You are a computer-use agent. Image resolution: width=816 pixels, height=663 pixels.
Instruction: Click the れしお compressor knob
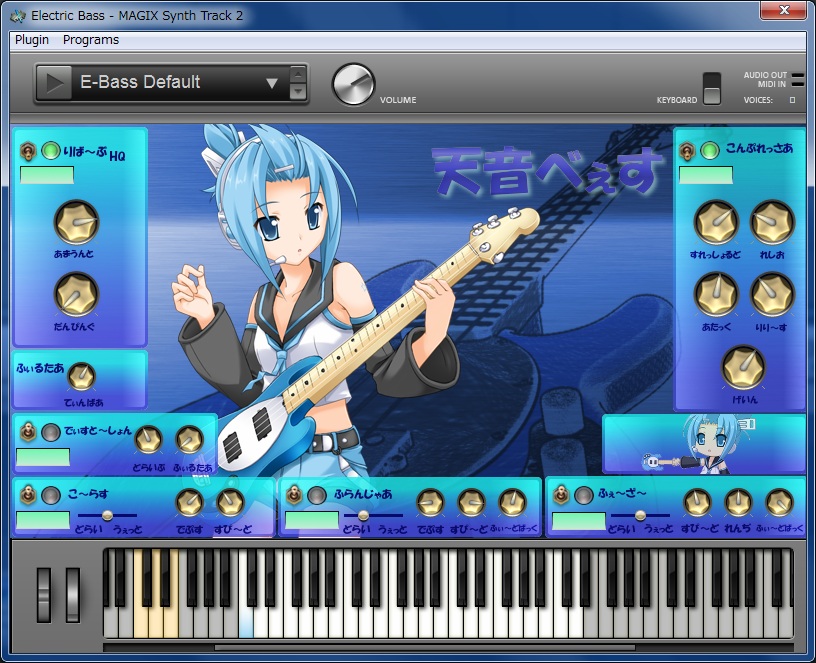point(772,222)
